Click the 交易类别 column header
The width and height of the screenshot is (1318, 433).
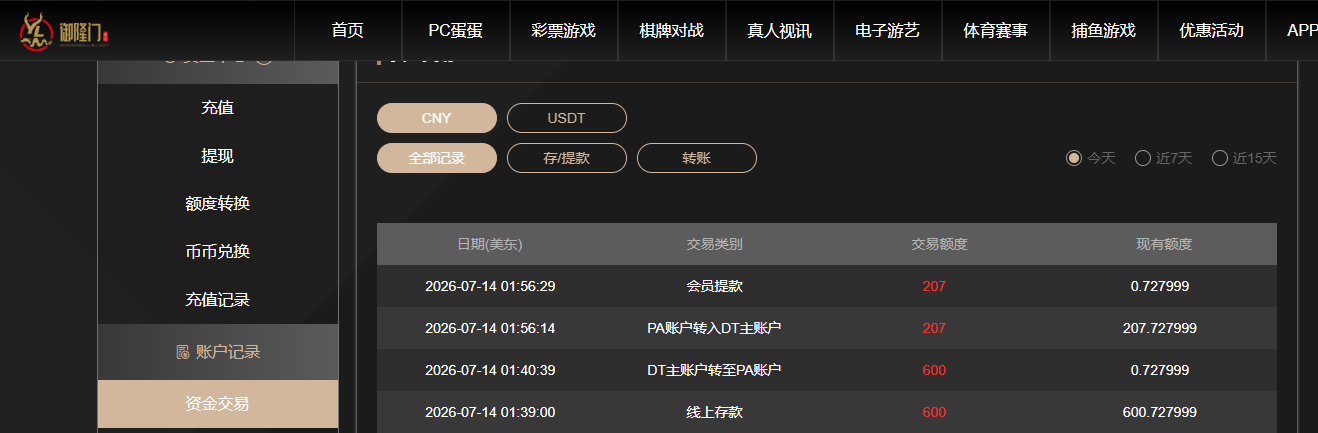click(x=714, y=244)
